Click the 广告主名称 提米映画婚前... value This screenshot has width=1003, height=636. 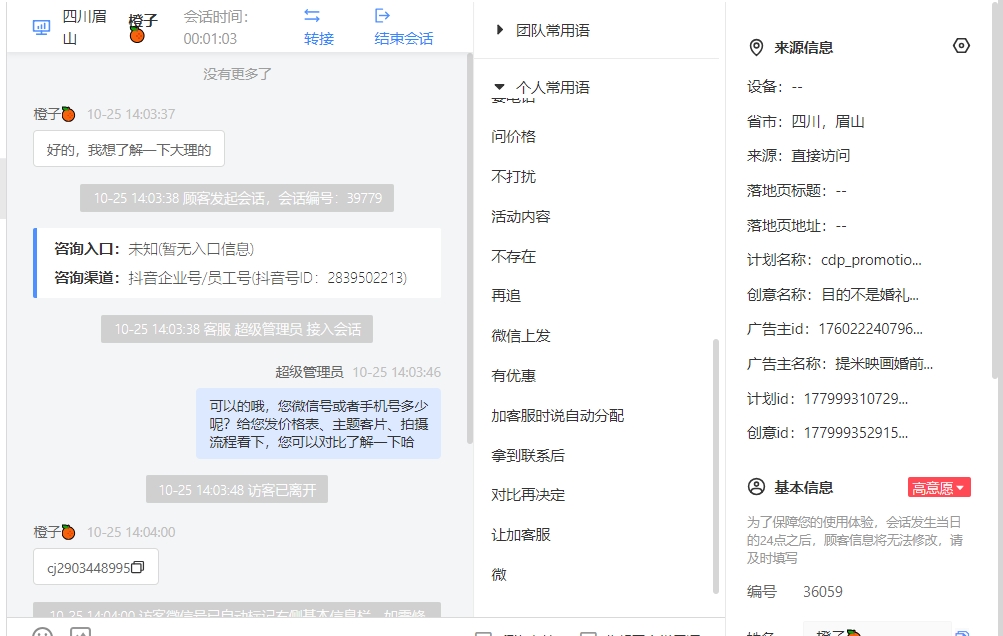(884, 364)
